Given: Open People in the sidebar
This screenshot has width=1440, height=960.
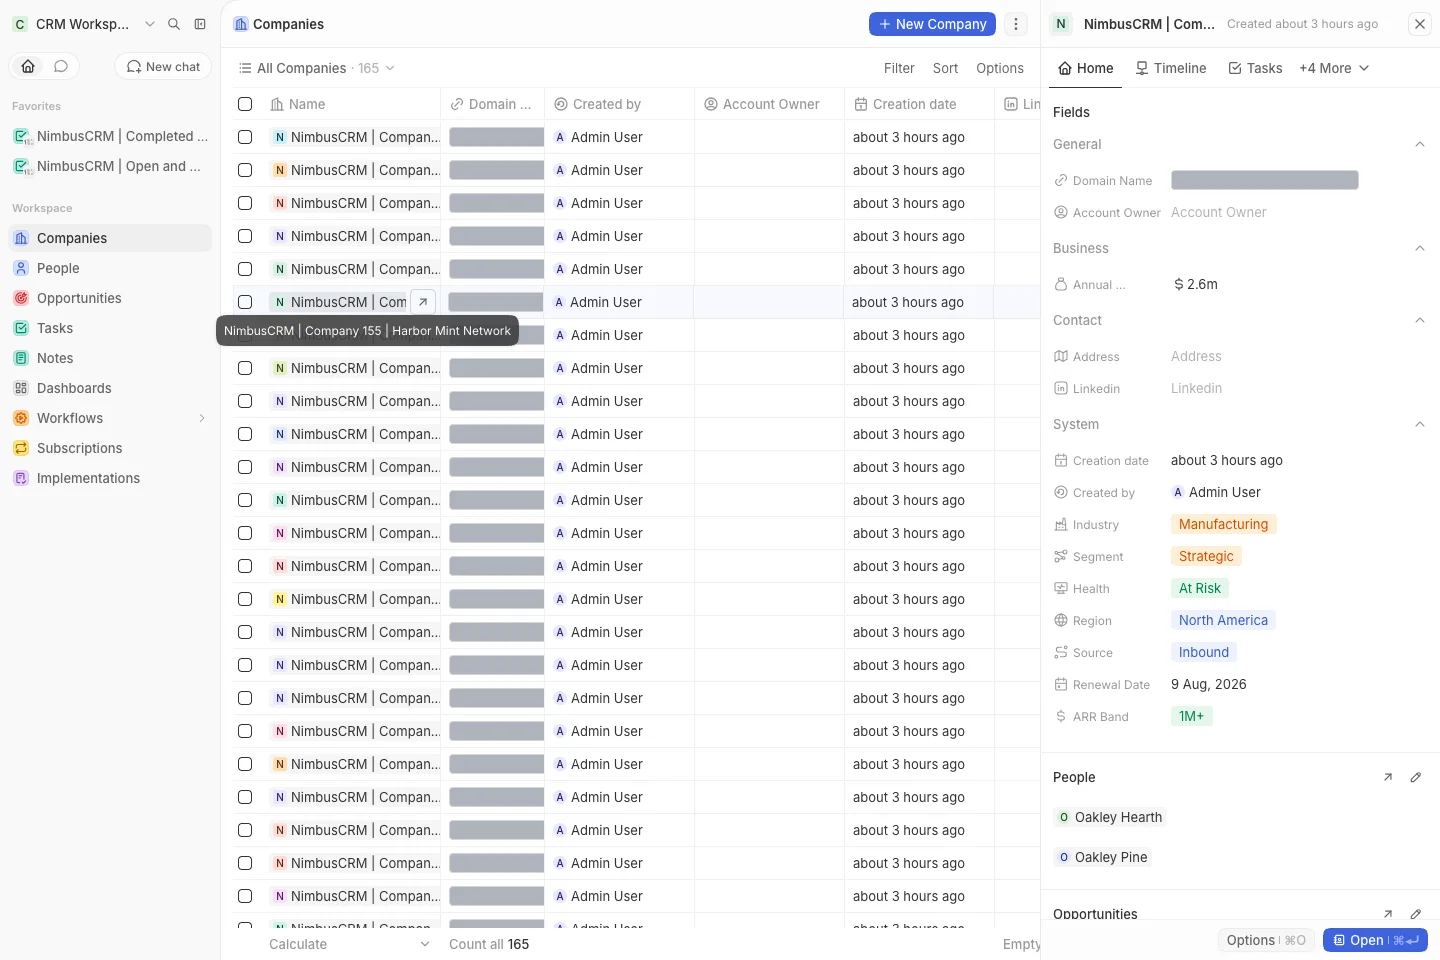Looking at the screenshot, I should 110,268.
